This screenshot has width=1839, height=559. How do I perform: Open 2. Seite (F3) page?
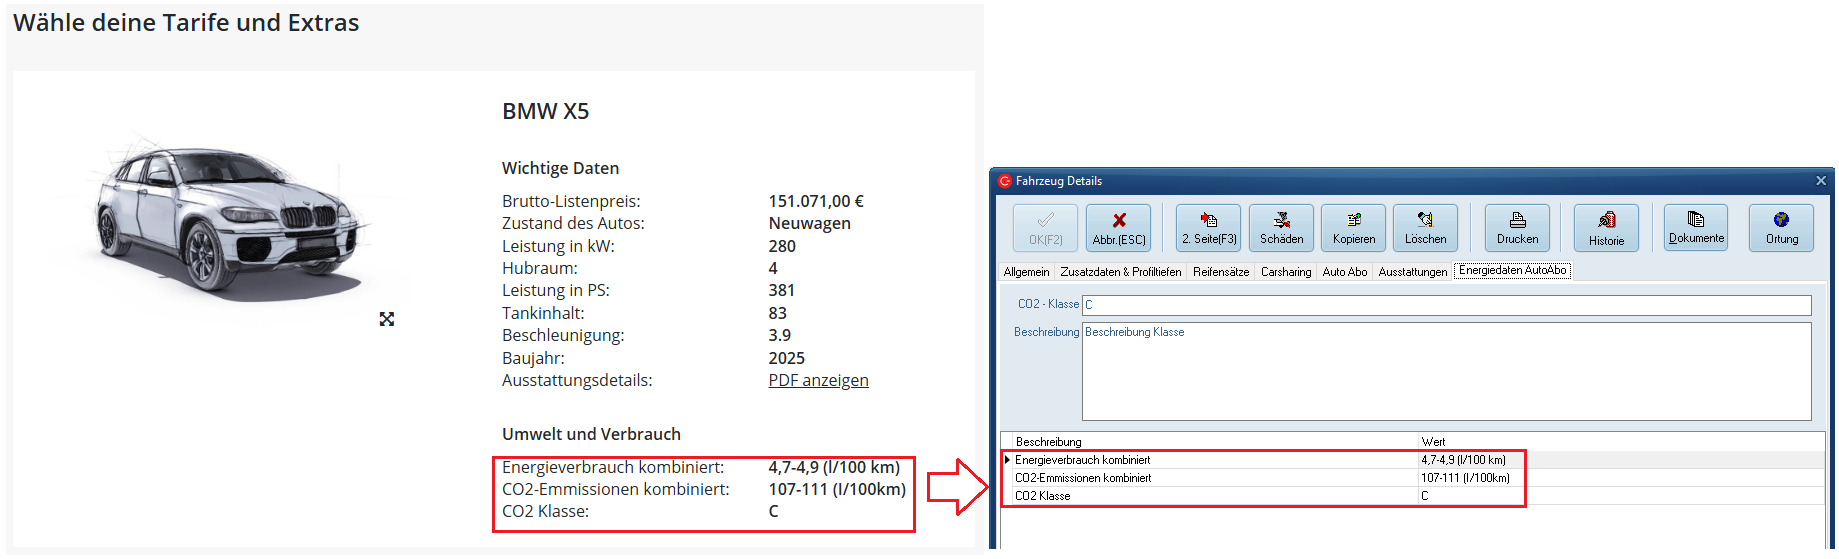click(x=1208, y=228)
